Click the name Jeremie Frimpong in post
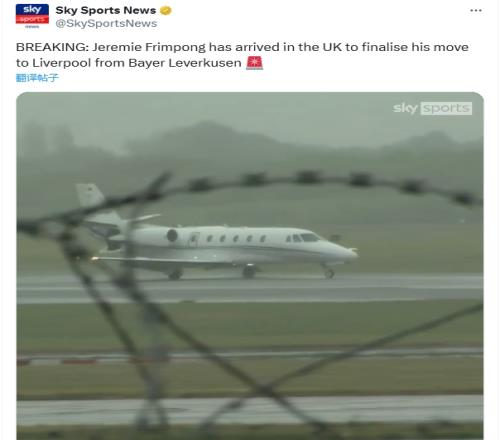 pyautogui.click(x=149, y=47)
